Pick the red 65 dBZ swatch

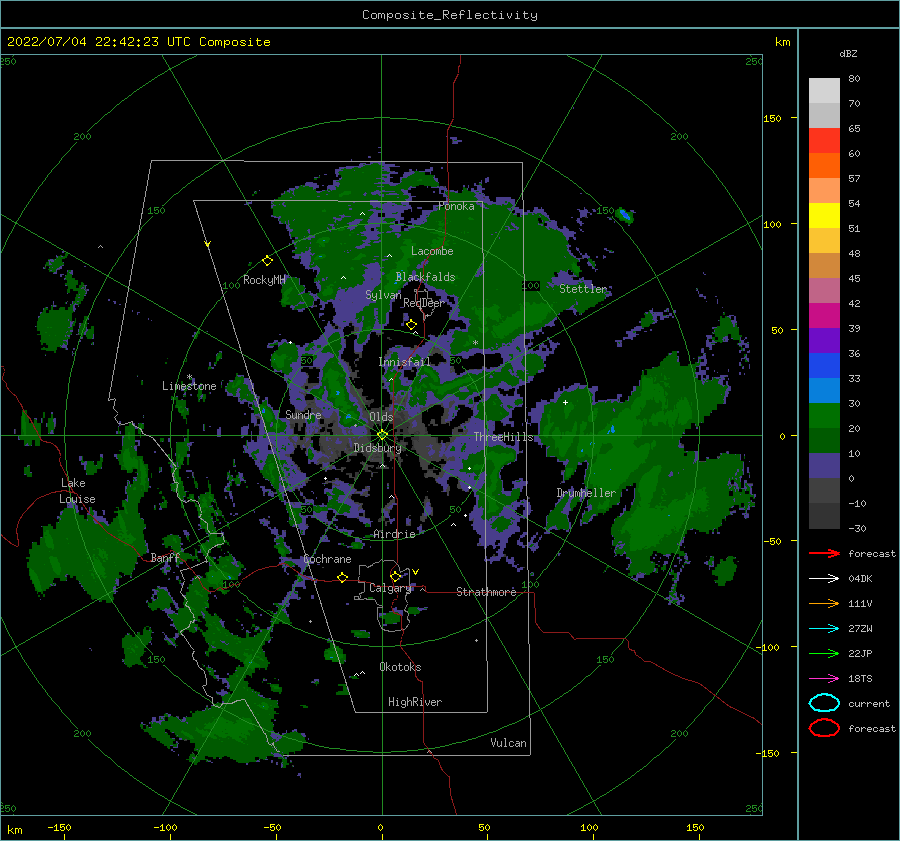(824, 141)
